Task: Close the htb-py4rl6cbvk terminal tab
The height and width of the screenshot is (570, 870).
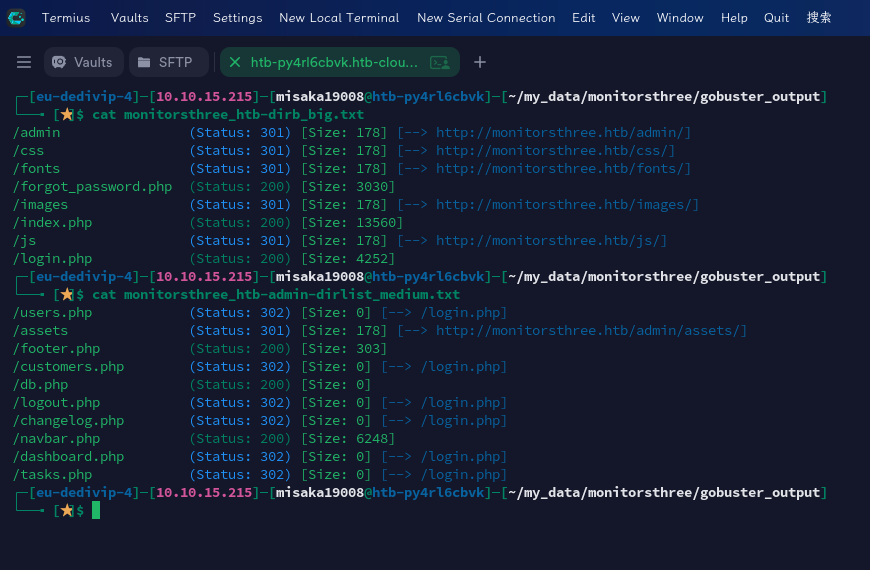Action: pyautogui.click(x=235, y=62)
